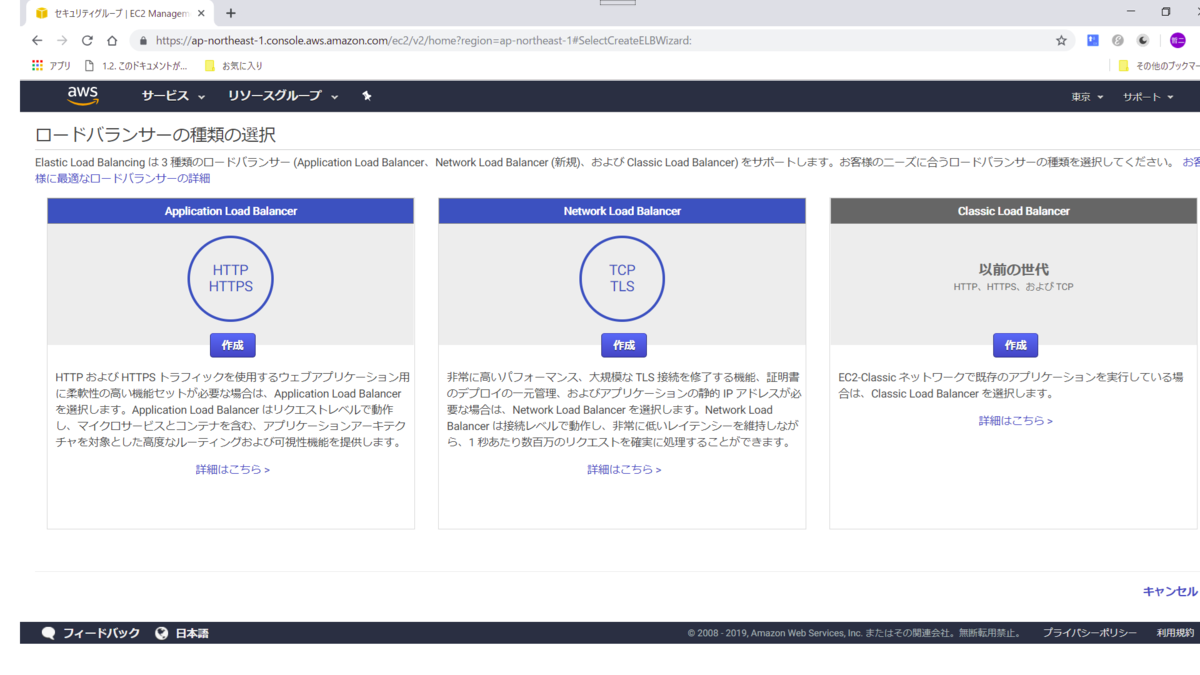The width and height of the screenshot is (1200, 675).
Task: Click 作成 under Application Load Balancer
Action: 231,344
